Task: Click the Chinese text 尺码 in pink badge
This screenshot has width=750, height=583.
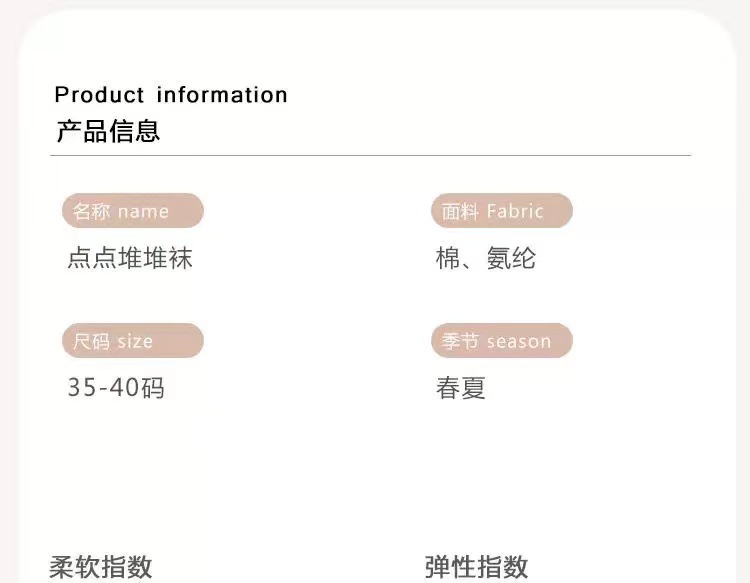Action: tap(92, 341)
